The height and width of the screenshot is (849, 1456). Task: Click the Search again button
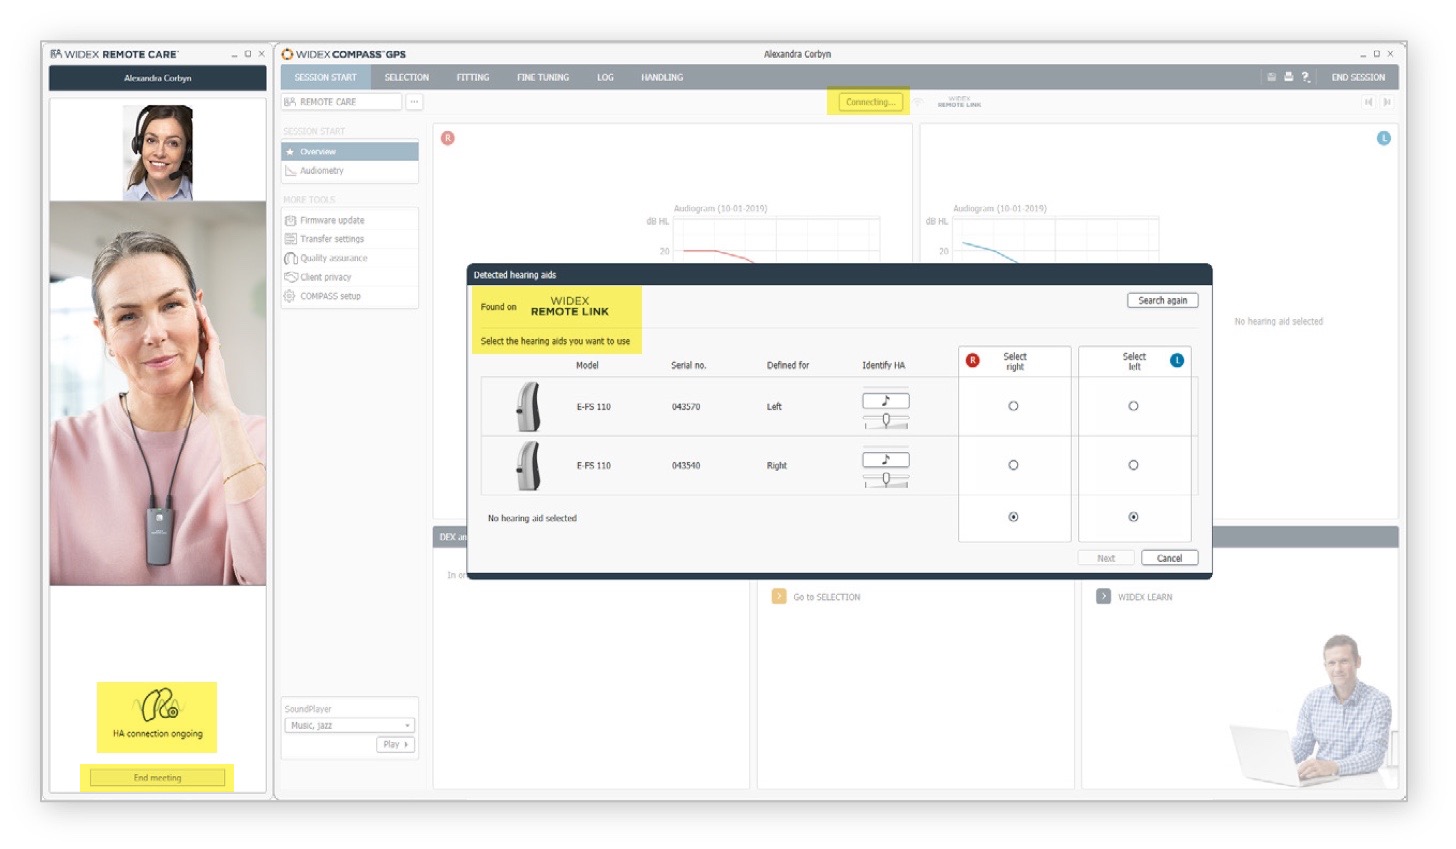click(1162, 300)
